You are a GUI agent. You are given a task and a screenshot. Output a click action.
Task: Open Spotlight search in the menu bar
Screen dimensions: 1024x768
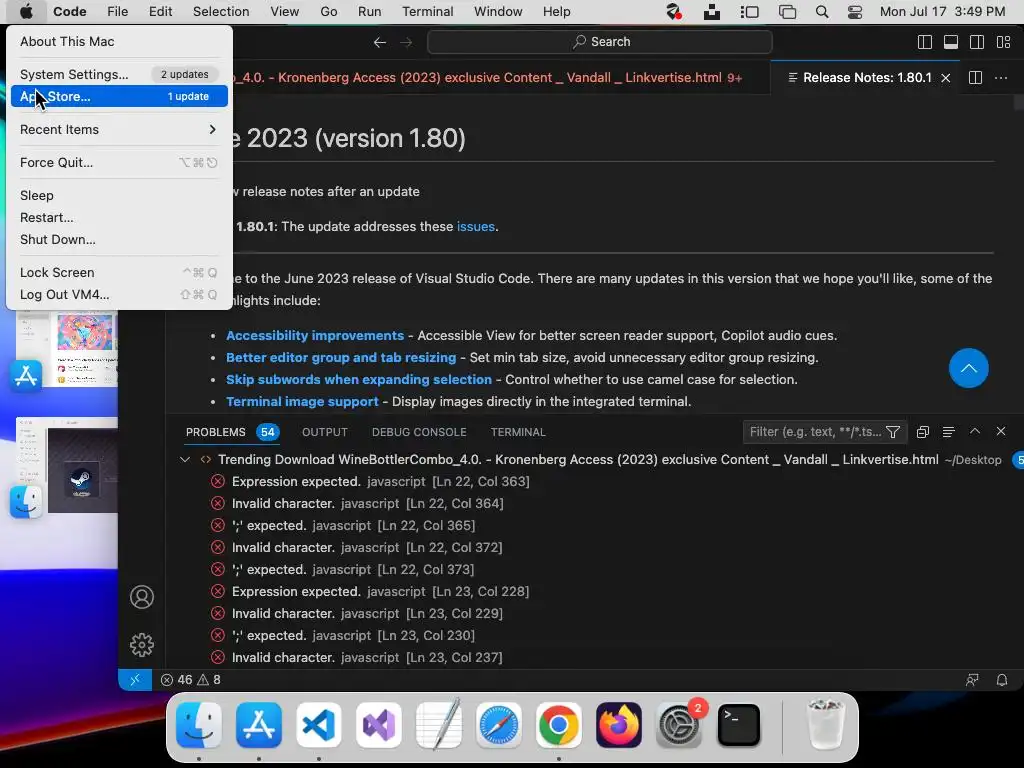coord(822,12)
